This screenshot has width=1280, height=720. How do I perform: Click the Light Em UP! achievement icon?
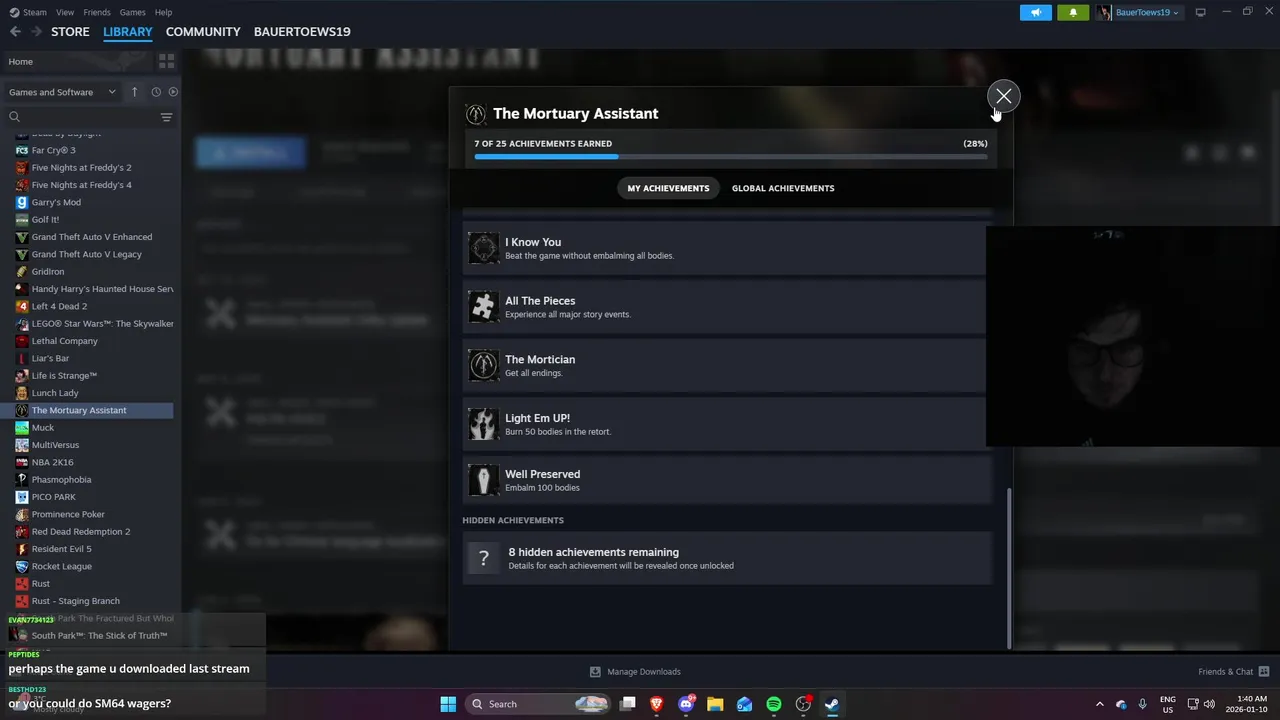point(484,424)
